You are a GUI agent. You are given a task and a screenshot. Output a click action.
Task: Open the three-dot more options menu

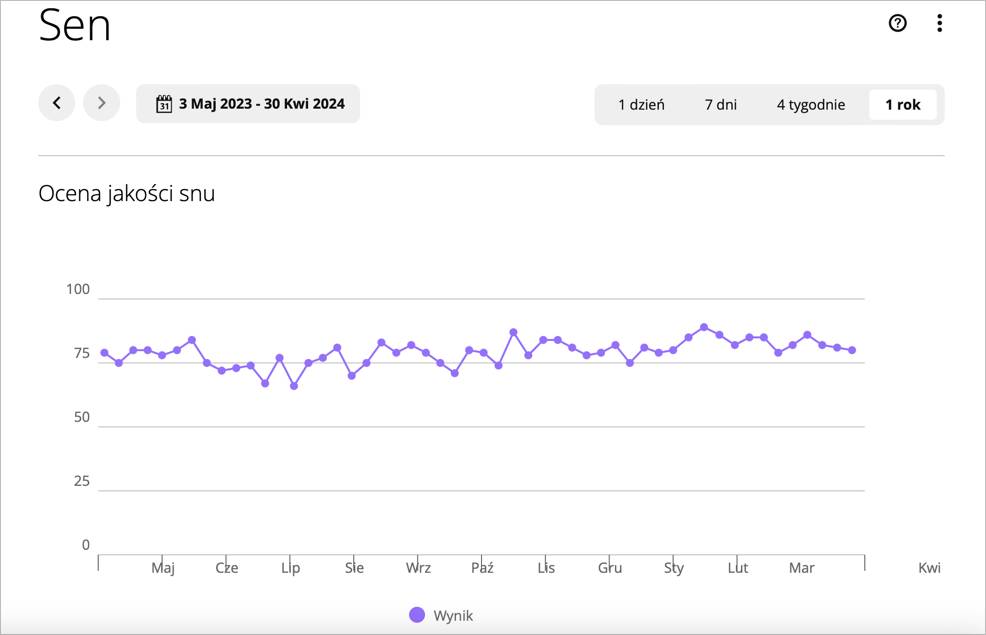(x=939, y=23)
